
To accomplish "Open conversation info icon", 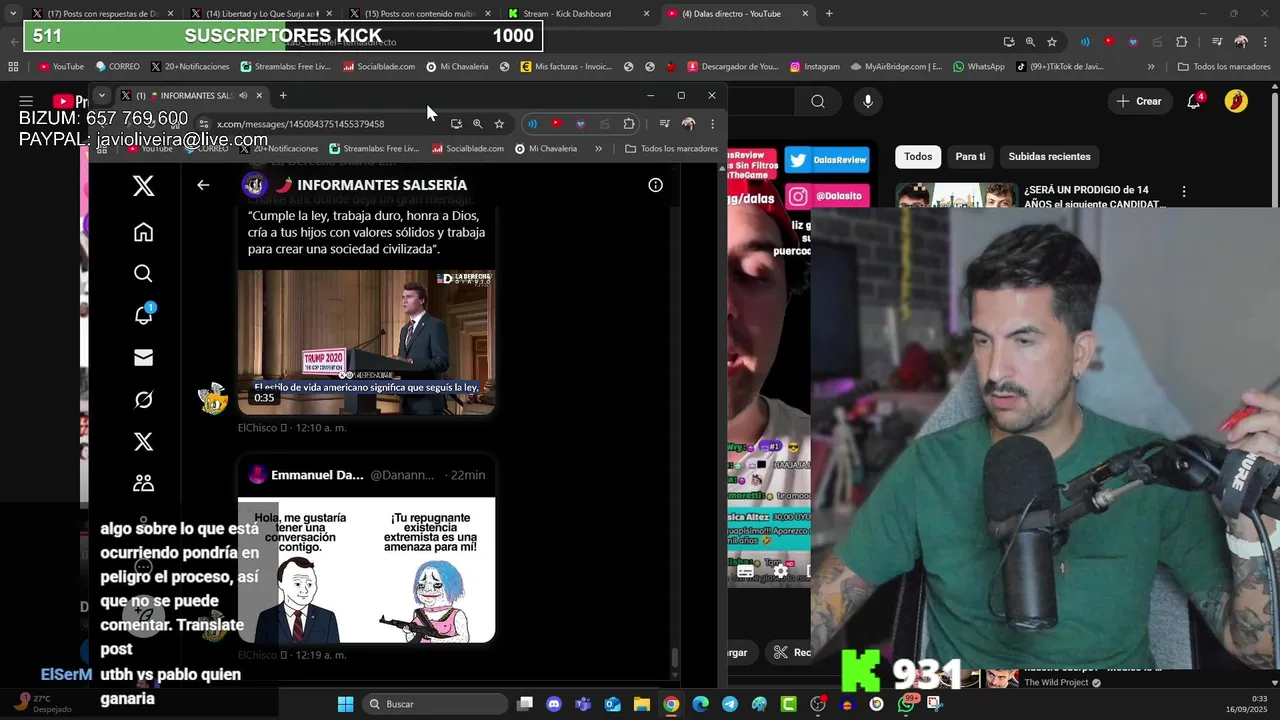I will tap(655, 185).
